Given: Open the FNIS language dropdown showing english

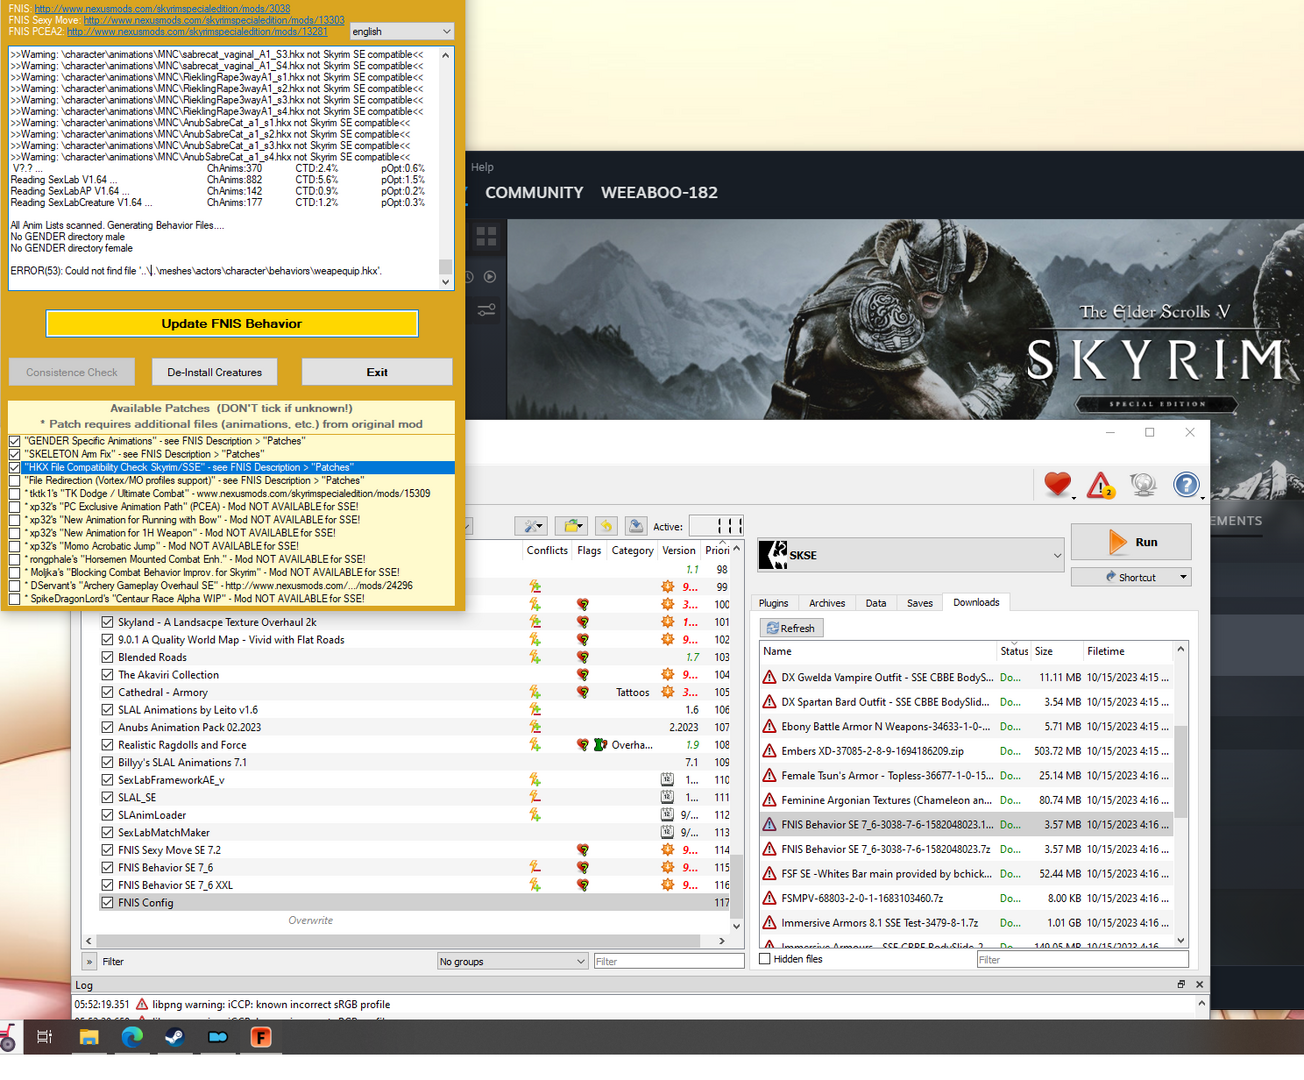Looking at the screenshot, I should pos(402,31).
